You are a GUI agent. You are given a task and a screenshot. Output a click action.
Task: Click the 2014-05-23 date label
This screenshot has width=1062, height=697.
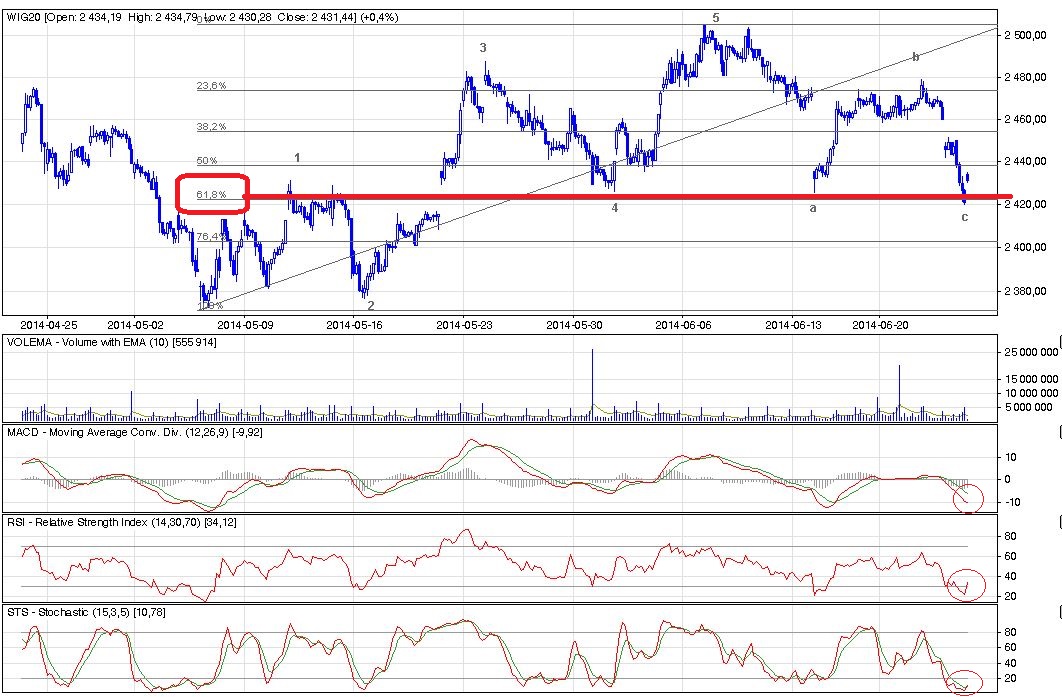point(464,325)
